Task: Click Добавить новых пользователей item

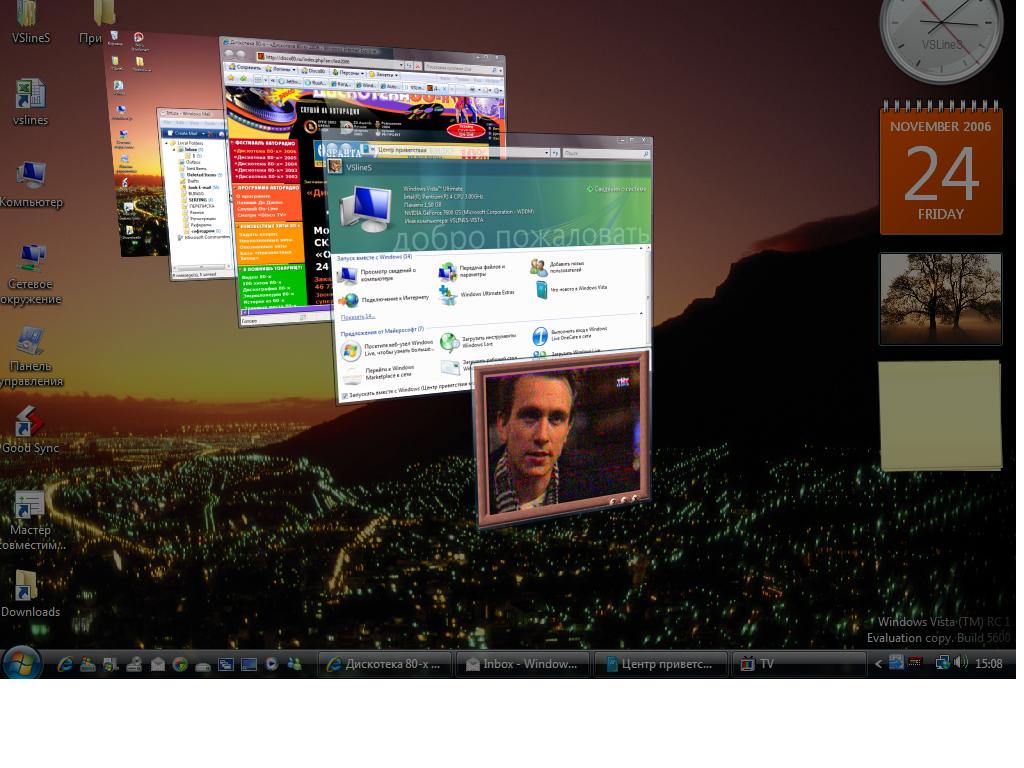Action: (x=556, y=266)
